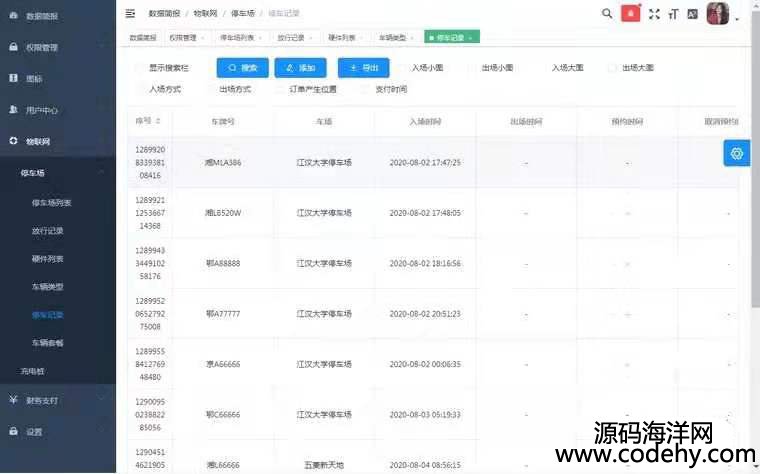The image size is (760, 474).
Task: Click the blue 导出 export button
Action: coord(363,68)
